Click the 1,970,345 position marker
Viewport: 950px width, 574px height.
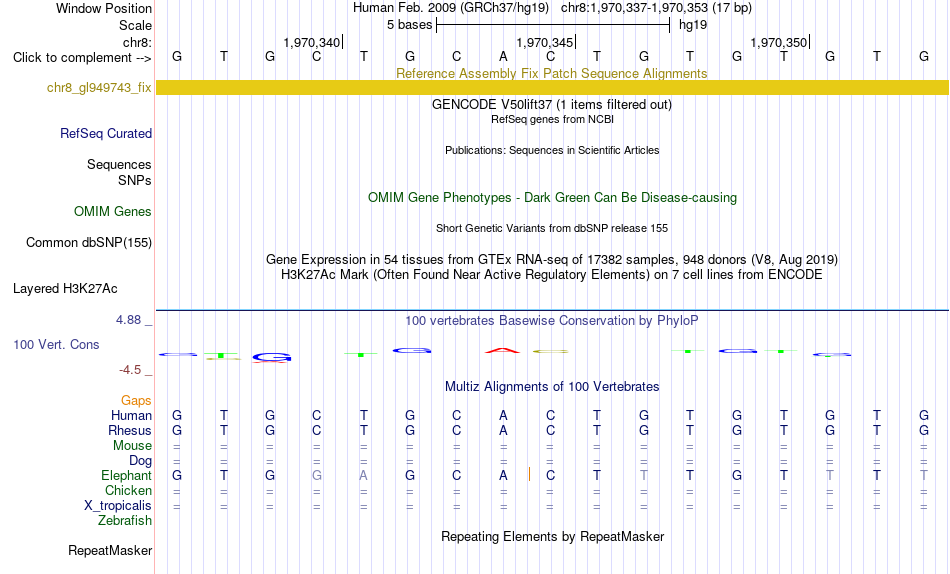click(x=545, y=42)
